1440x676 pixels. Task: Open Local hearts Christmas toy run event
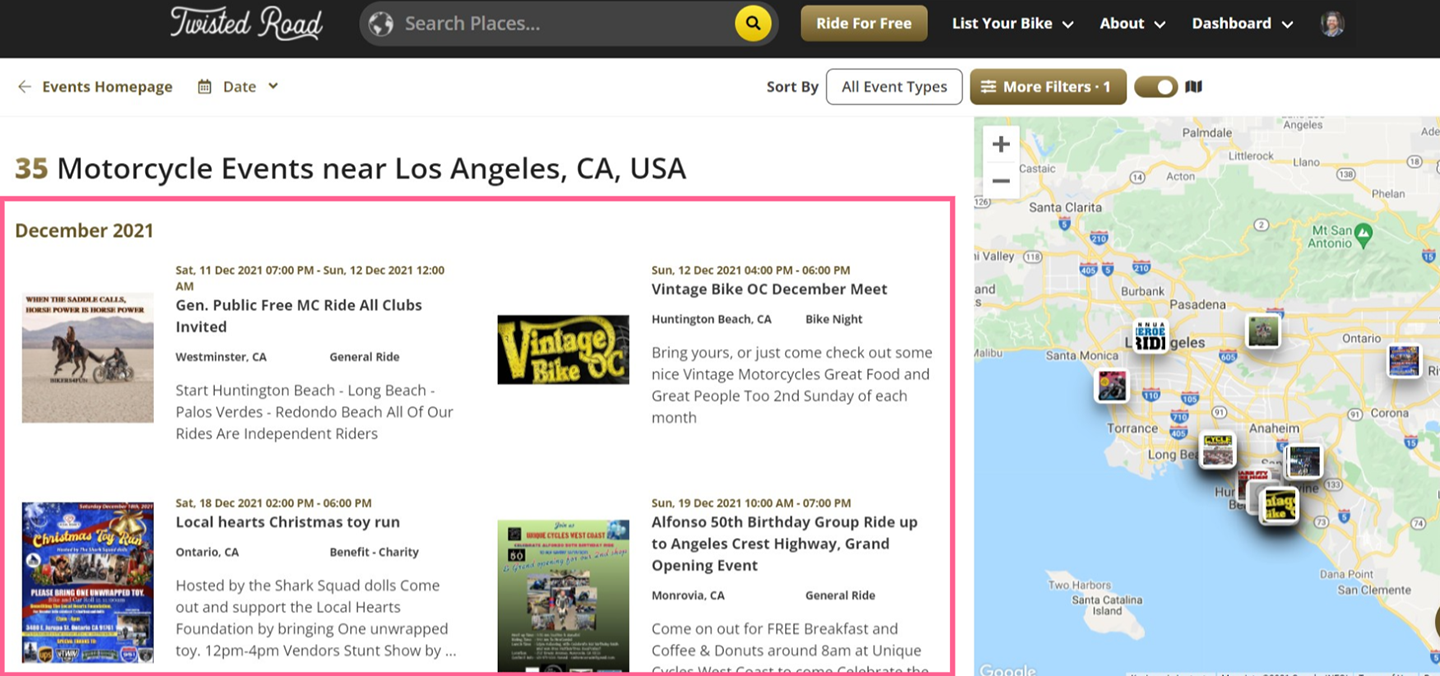click(288, 522)
